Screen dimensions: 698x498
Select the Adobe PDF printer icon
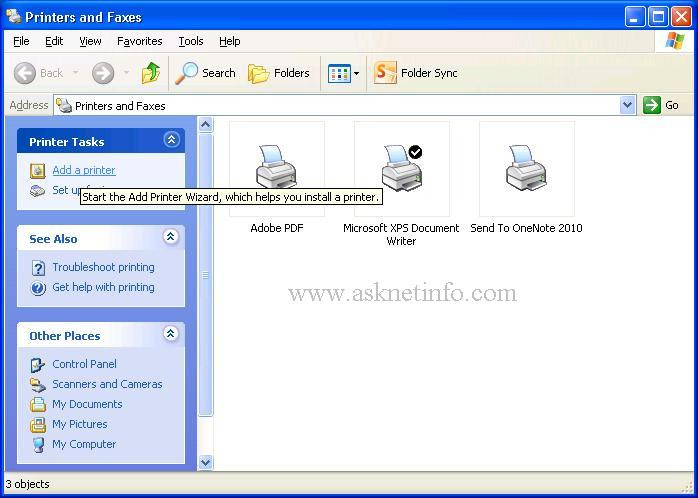[x=276, y=167]
